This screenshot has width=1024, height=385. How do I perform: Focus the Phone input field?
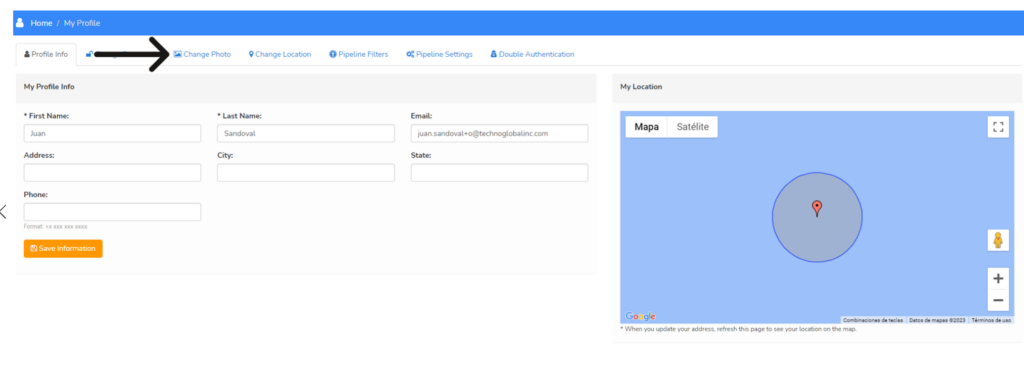112,212
